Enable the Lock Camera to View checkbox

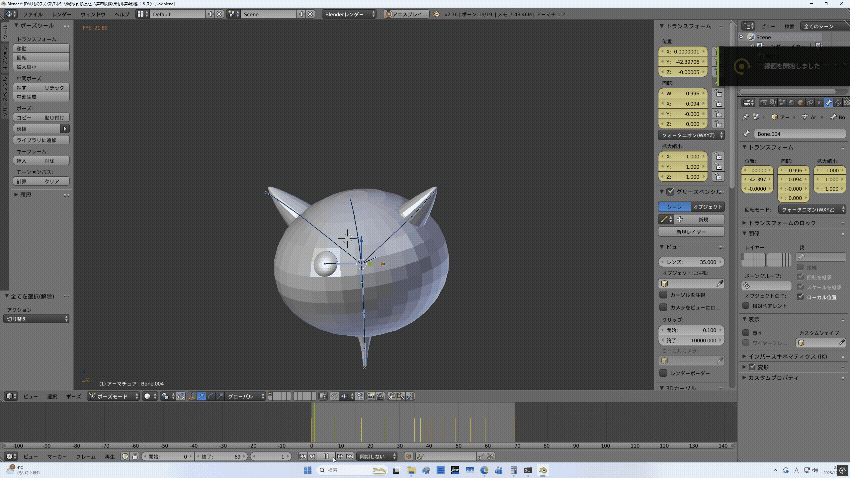coord(663,307)
